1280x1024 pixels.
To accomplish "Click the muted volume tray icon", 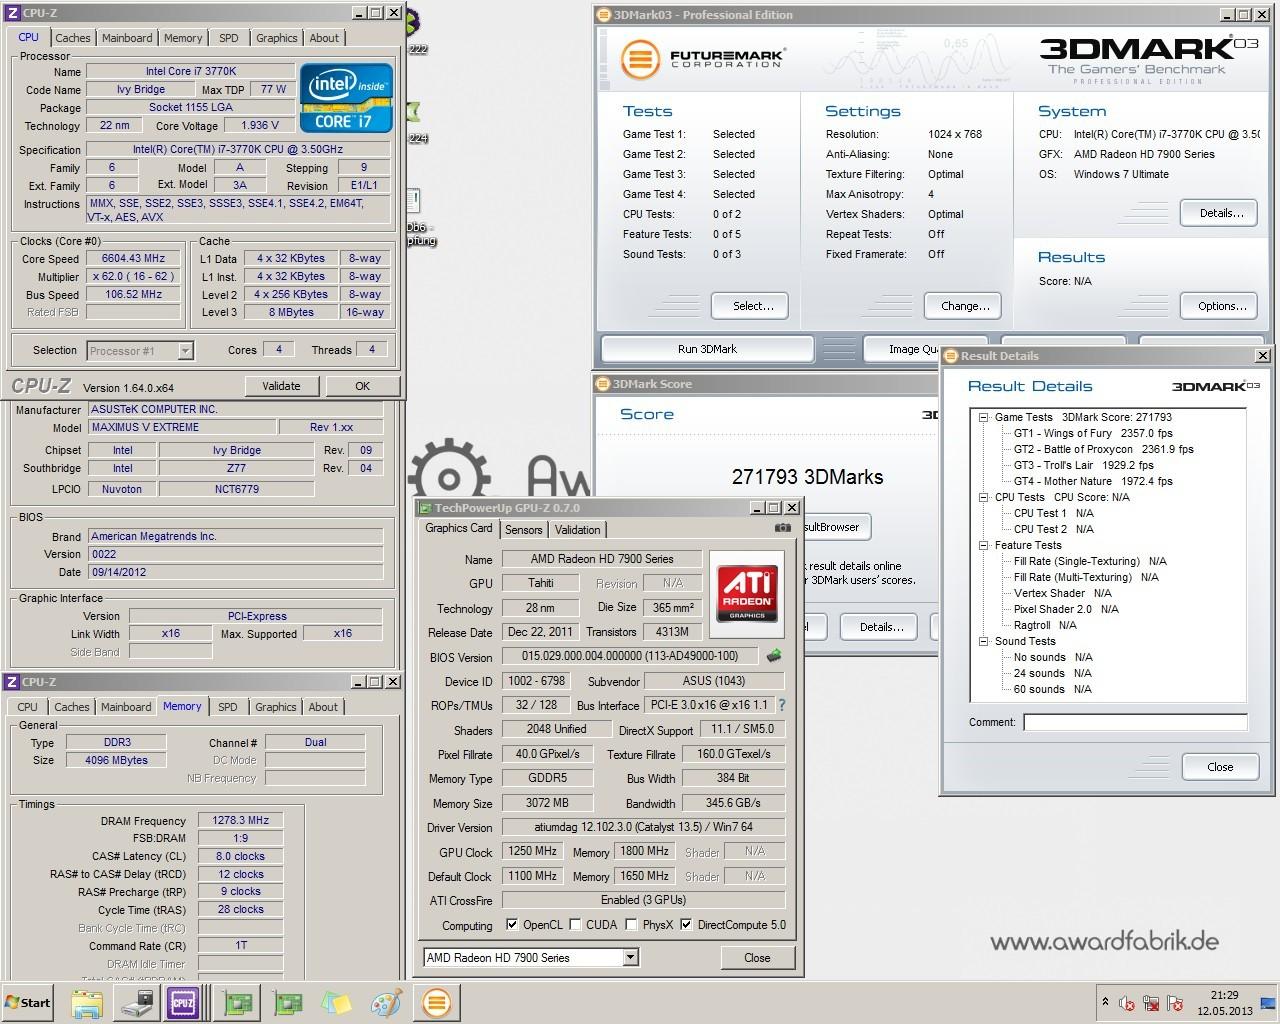I will (x=1128, y=1003).
